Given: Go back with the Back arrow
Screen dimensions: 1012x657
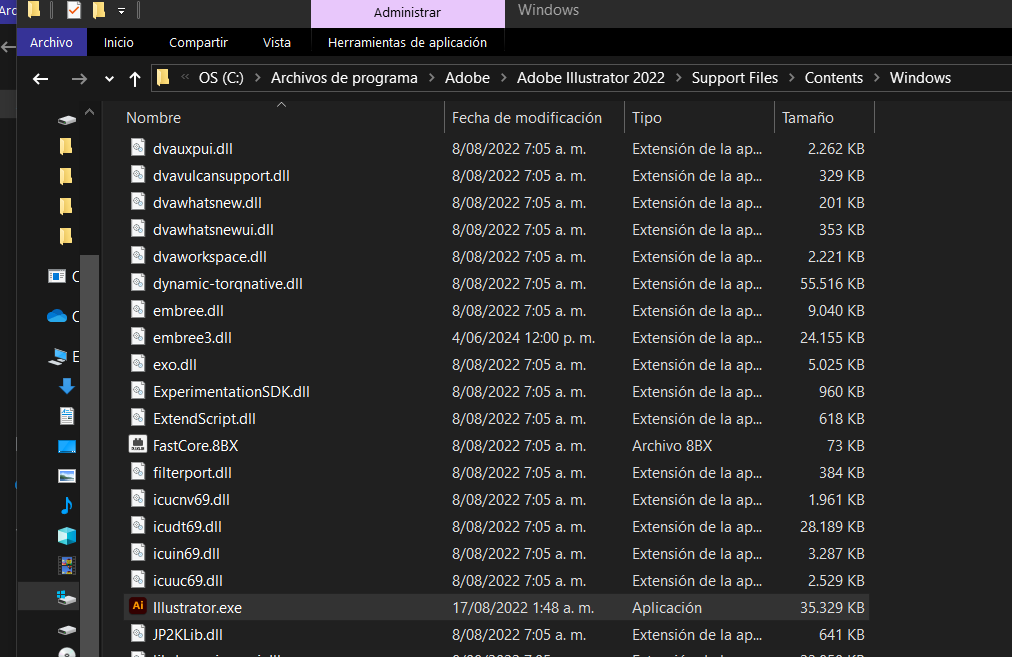Looking at the screenshot, I should pos(41,79).
